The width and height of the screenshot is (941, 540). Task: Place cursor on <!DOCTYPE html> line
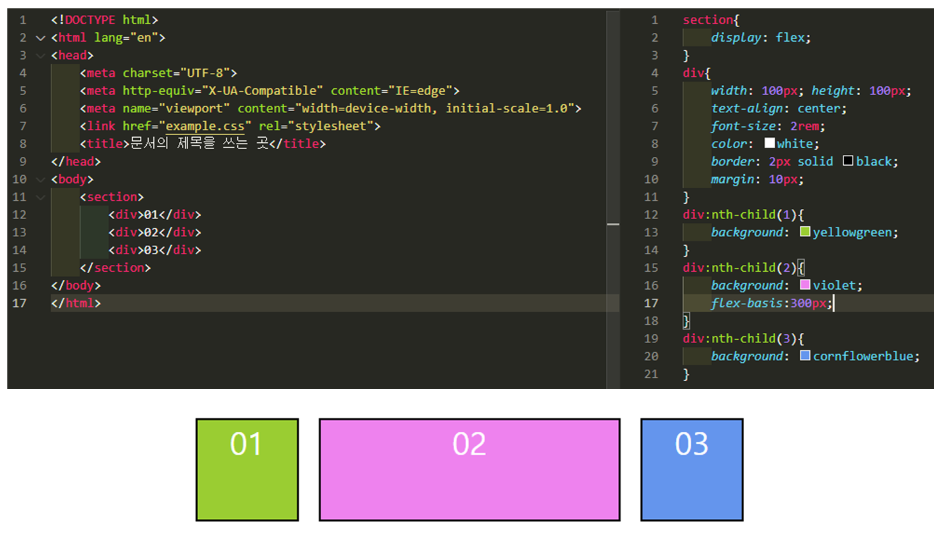tap(104, 20)
